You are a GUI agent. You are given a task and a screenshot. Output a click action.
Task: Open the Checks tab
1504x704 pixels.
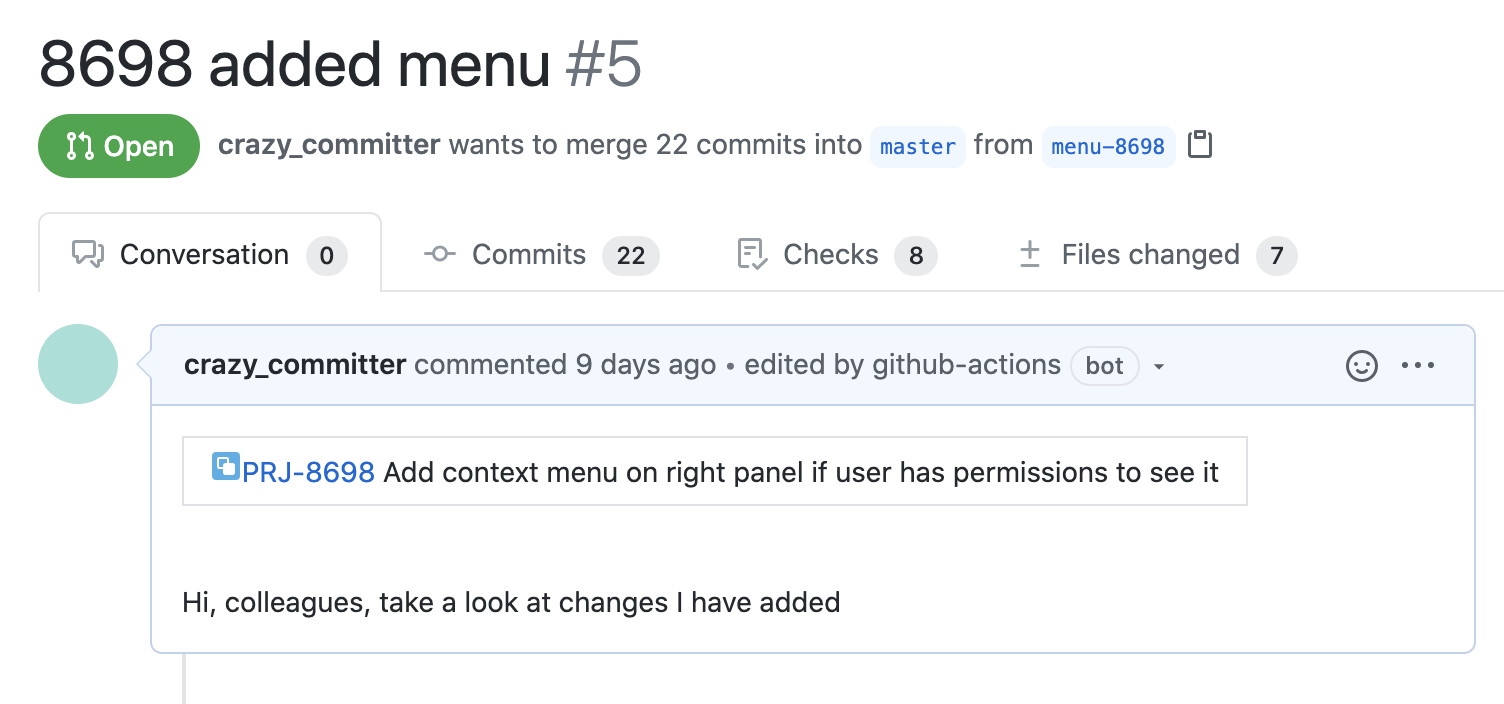[x=836, y=255]
